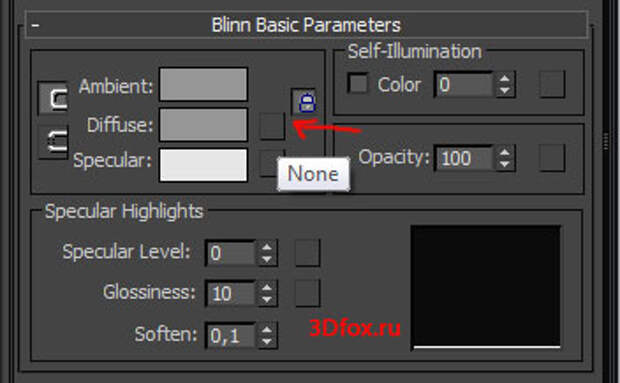Click the Diffuse label
Viewport: 620px width, 383px height.
pyautogui.click(x=120, y=125)
